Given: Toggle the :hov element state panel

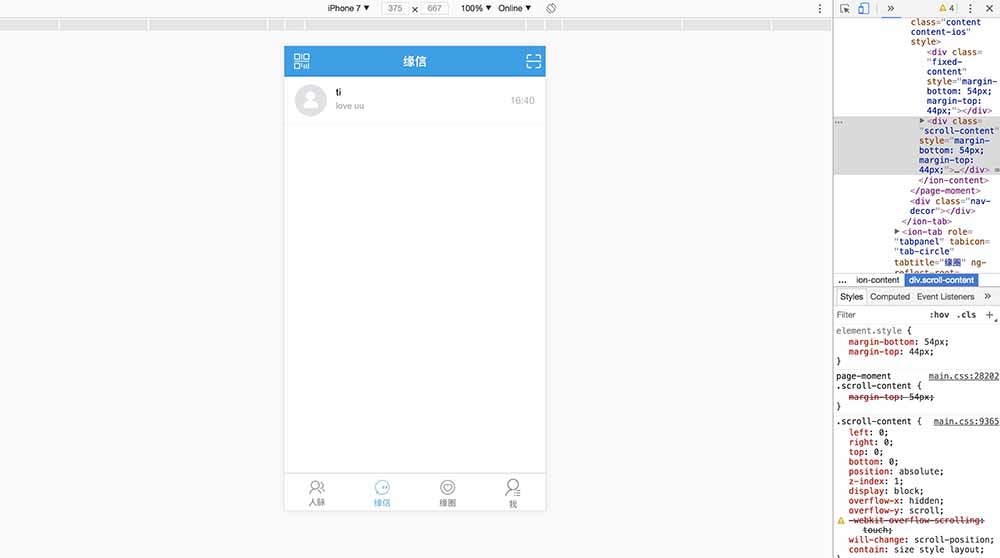Looking at the screenshot, I should coord(938,315).
